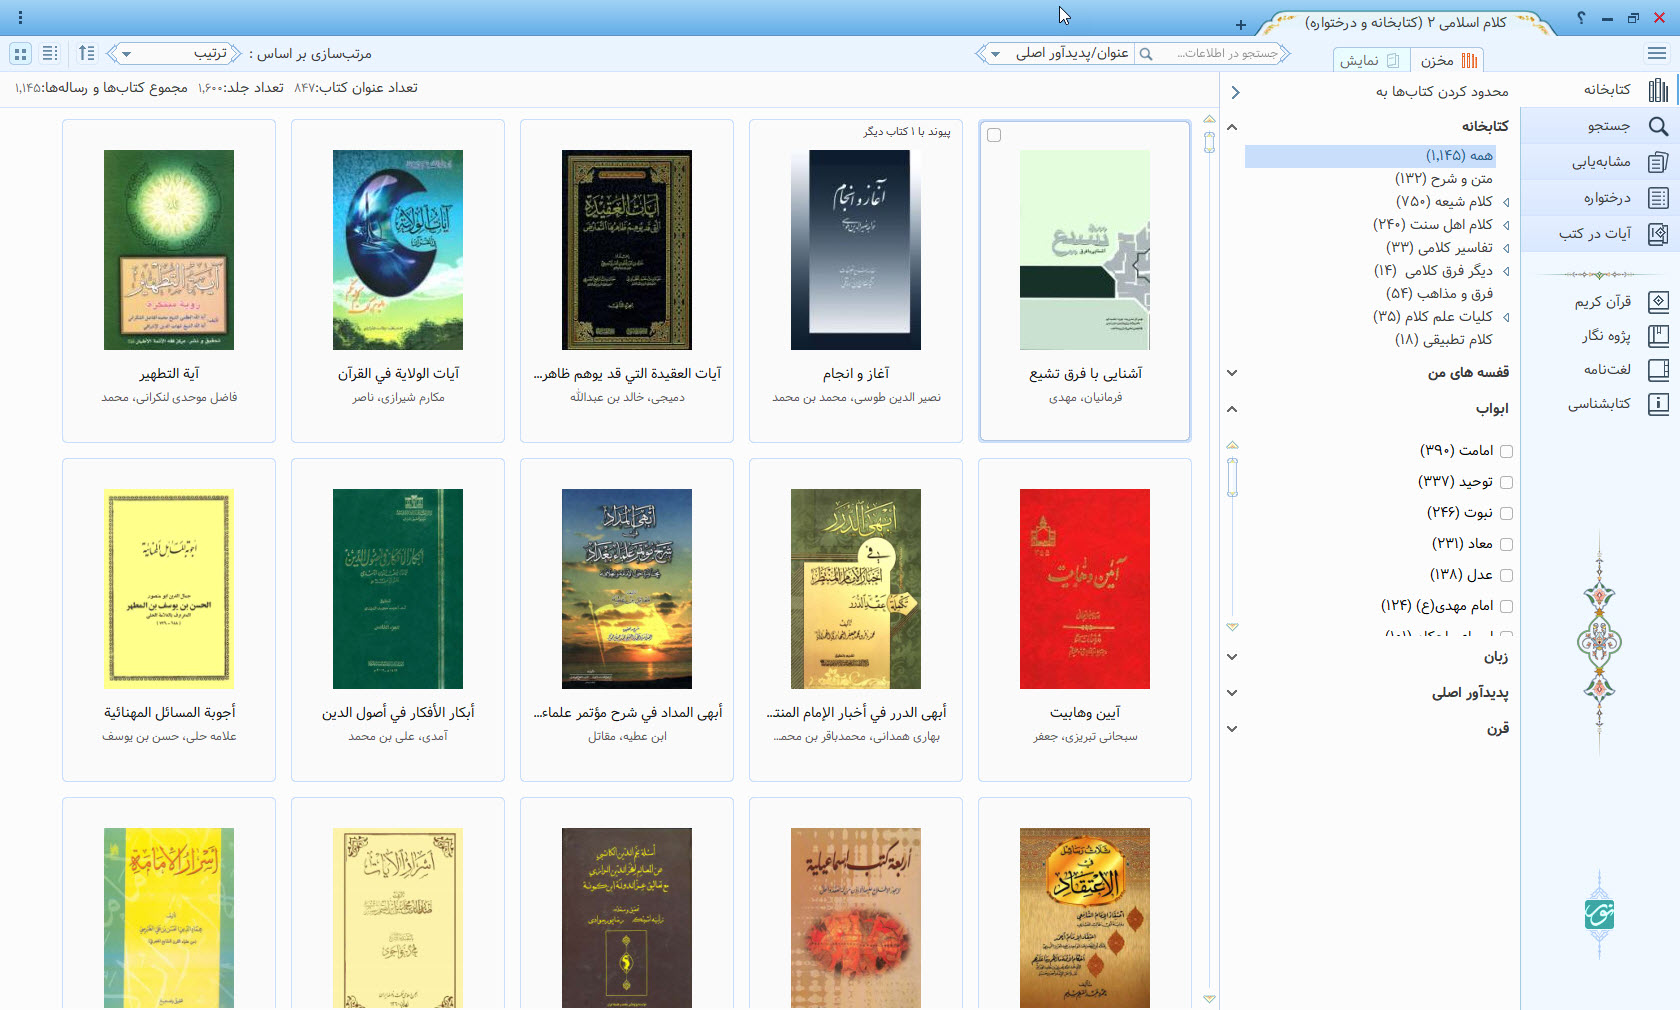The image size is (1680, 1010).
Task: Open the پژوه نگار sidebar icon
Action: [x=1658, y=335]
